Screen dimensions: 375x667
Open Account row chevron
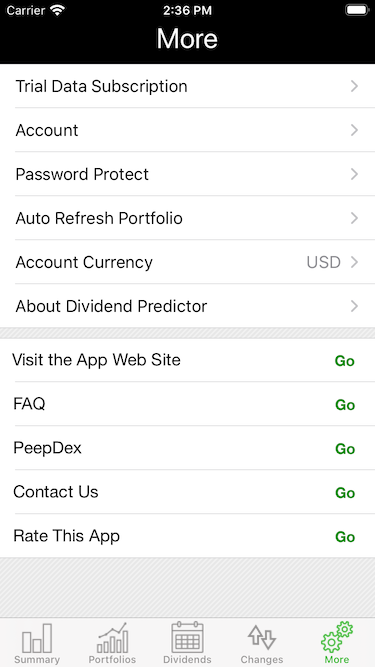point(354,130)
